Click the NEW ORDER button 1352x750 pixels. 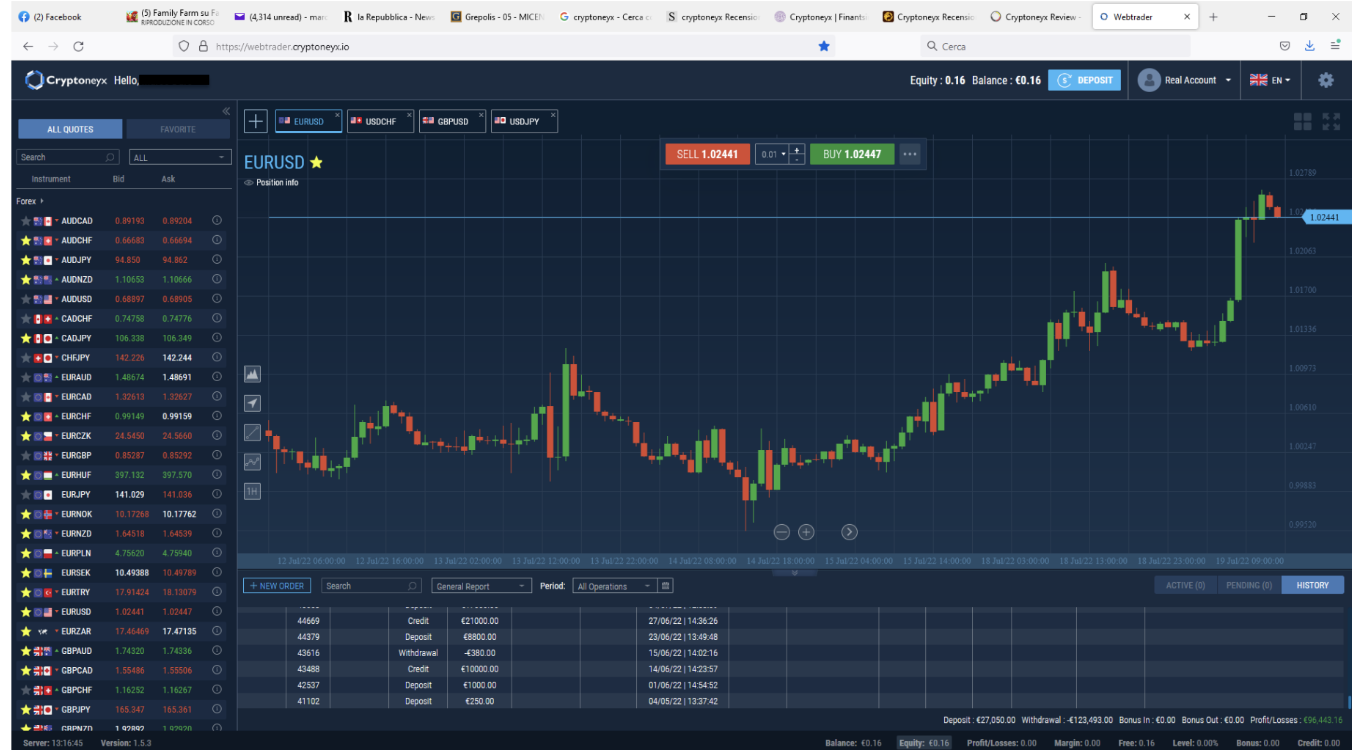[x=278, y=585]
